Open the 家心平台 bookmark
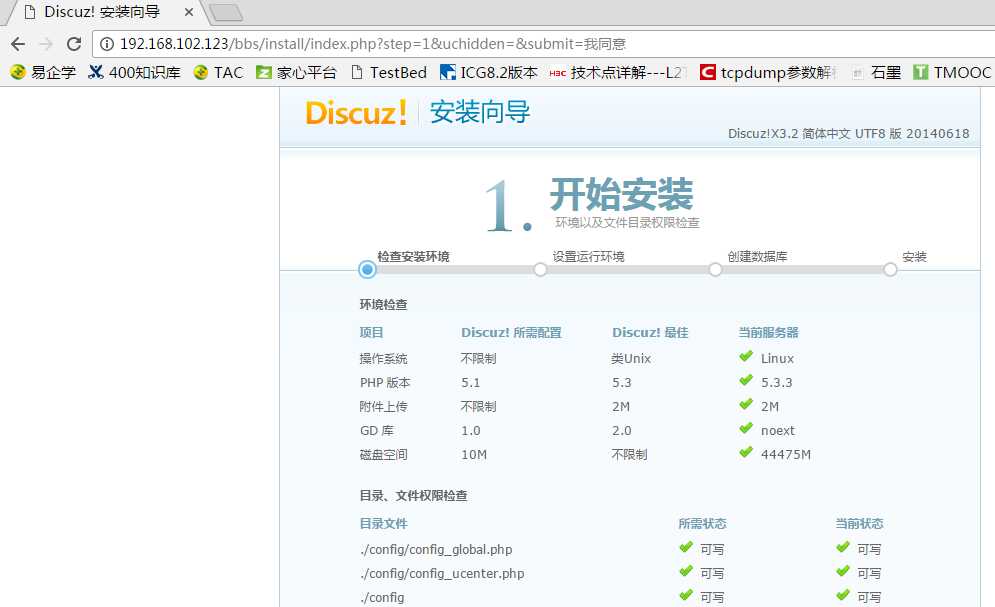 [296, 72]
